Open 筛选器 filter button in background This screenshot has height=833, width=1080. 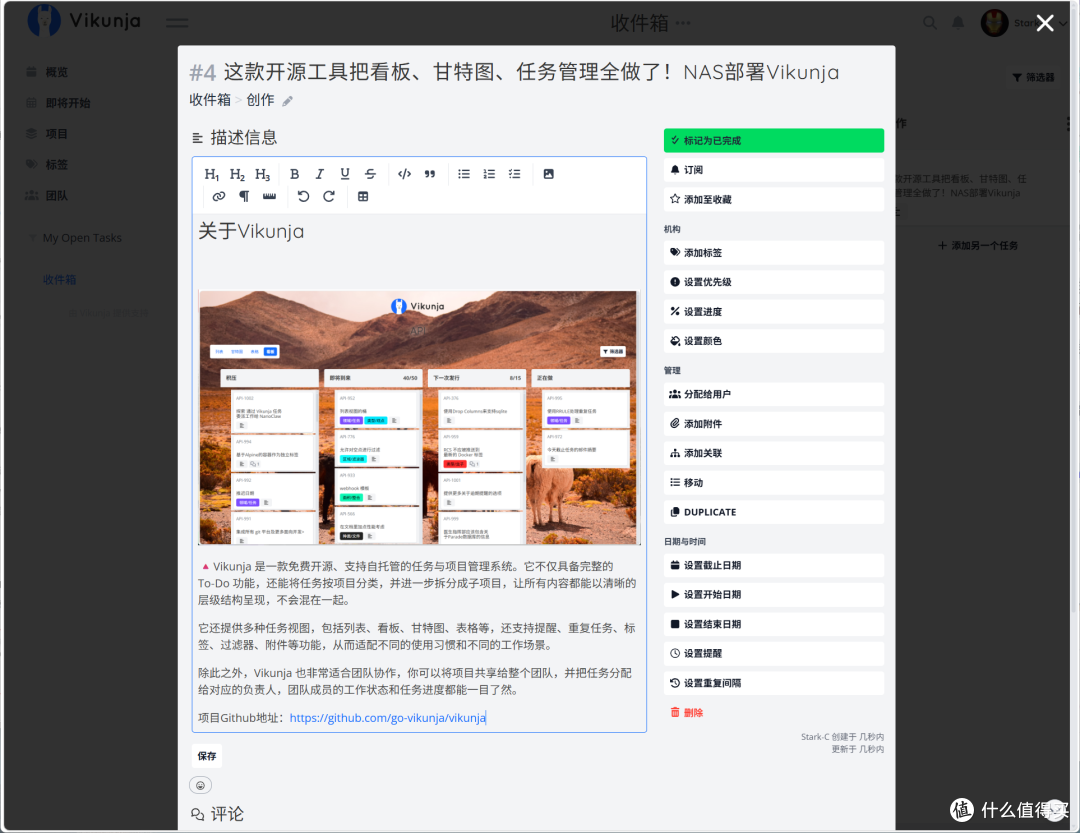click(1033, 78)
